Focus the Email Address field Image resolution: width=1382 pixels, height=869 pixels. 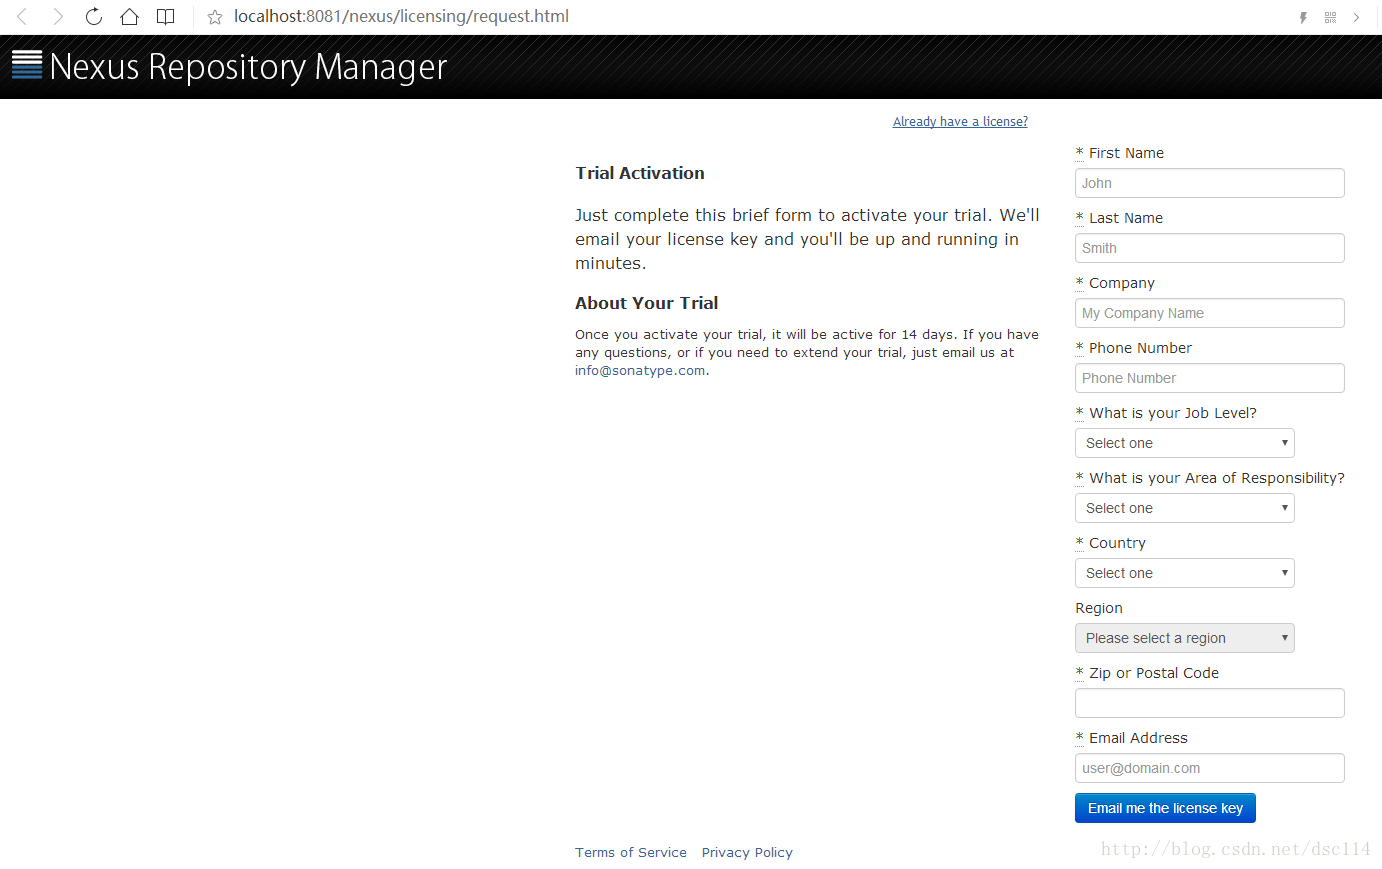click(x=1210, y=768)
